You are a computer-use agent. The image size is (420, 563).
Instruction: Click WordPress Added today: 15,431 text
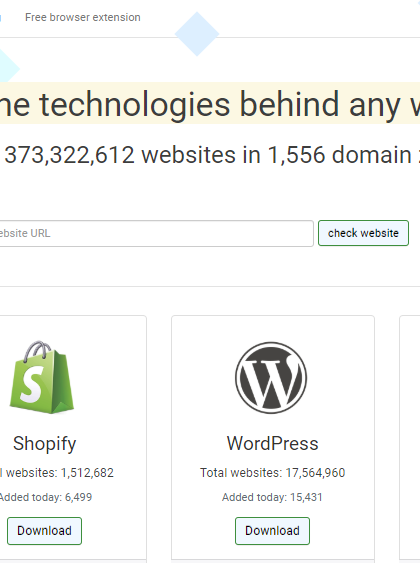[x=272, y=497]
